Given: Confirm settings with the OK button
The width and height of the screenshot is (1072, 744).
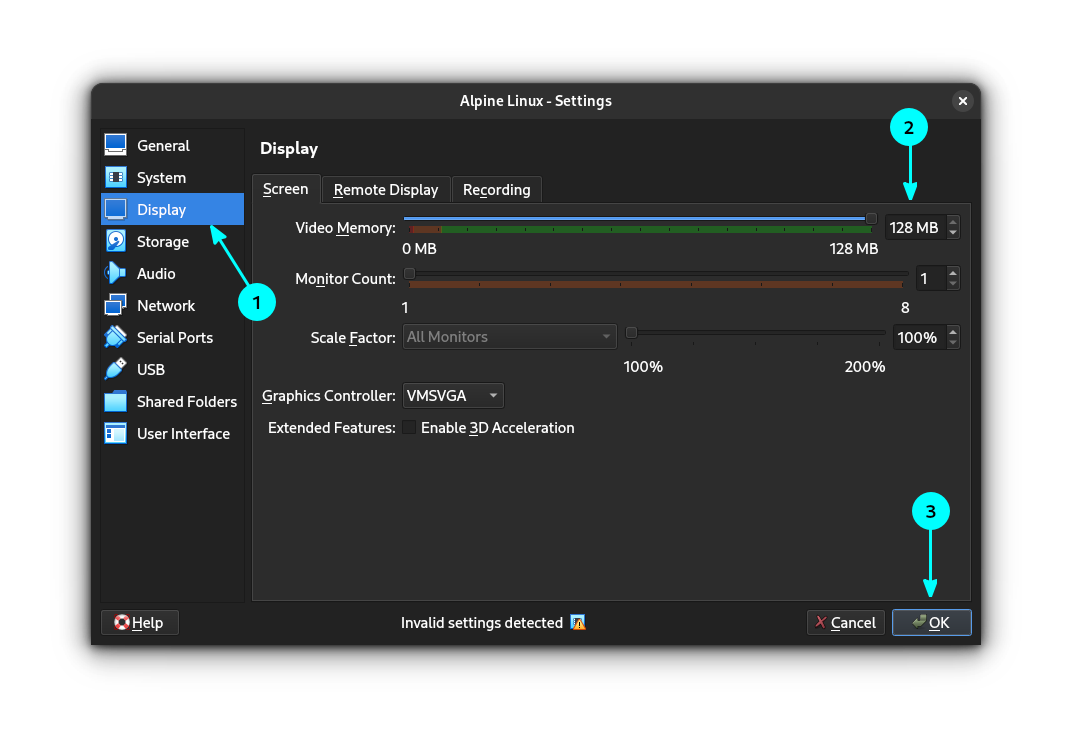Looking at the screenshot, I should (x=931, y=622).
